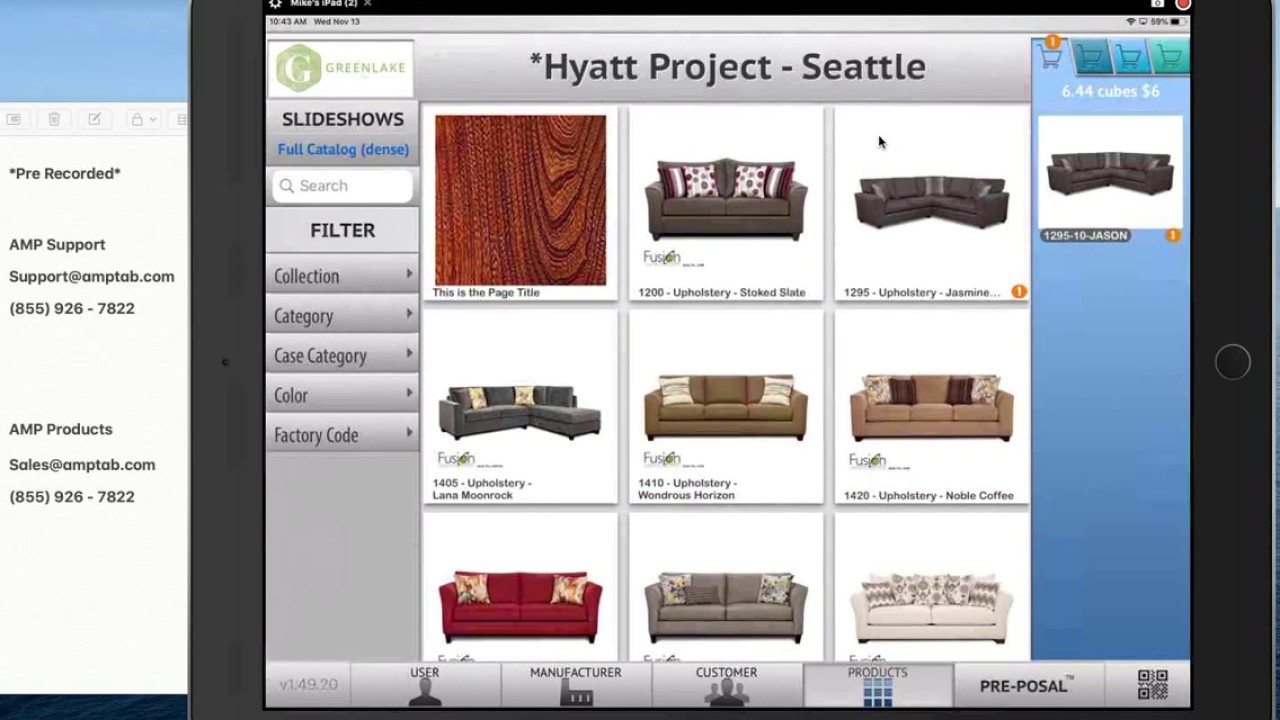This screenshot has width=1280, height=720.
Task: Open the QR code scanner
Action: [x=1153, y=685]
